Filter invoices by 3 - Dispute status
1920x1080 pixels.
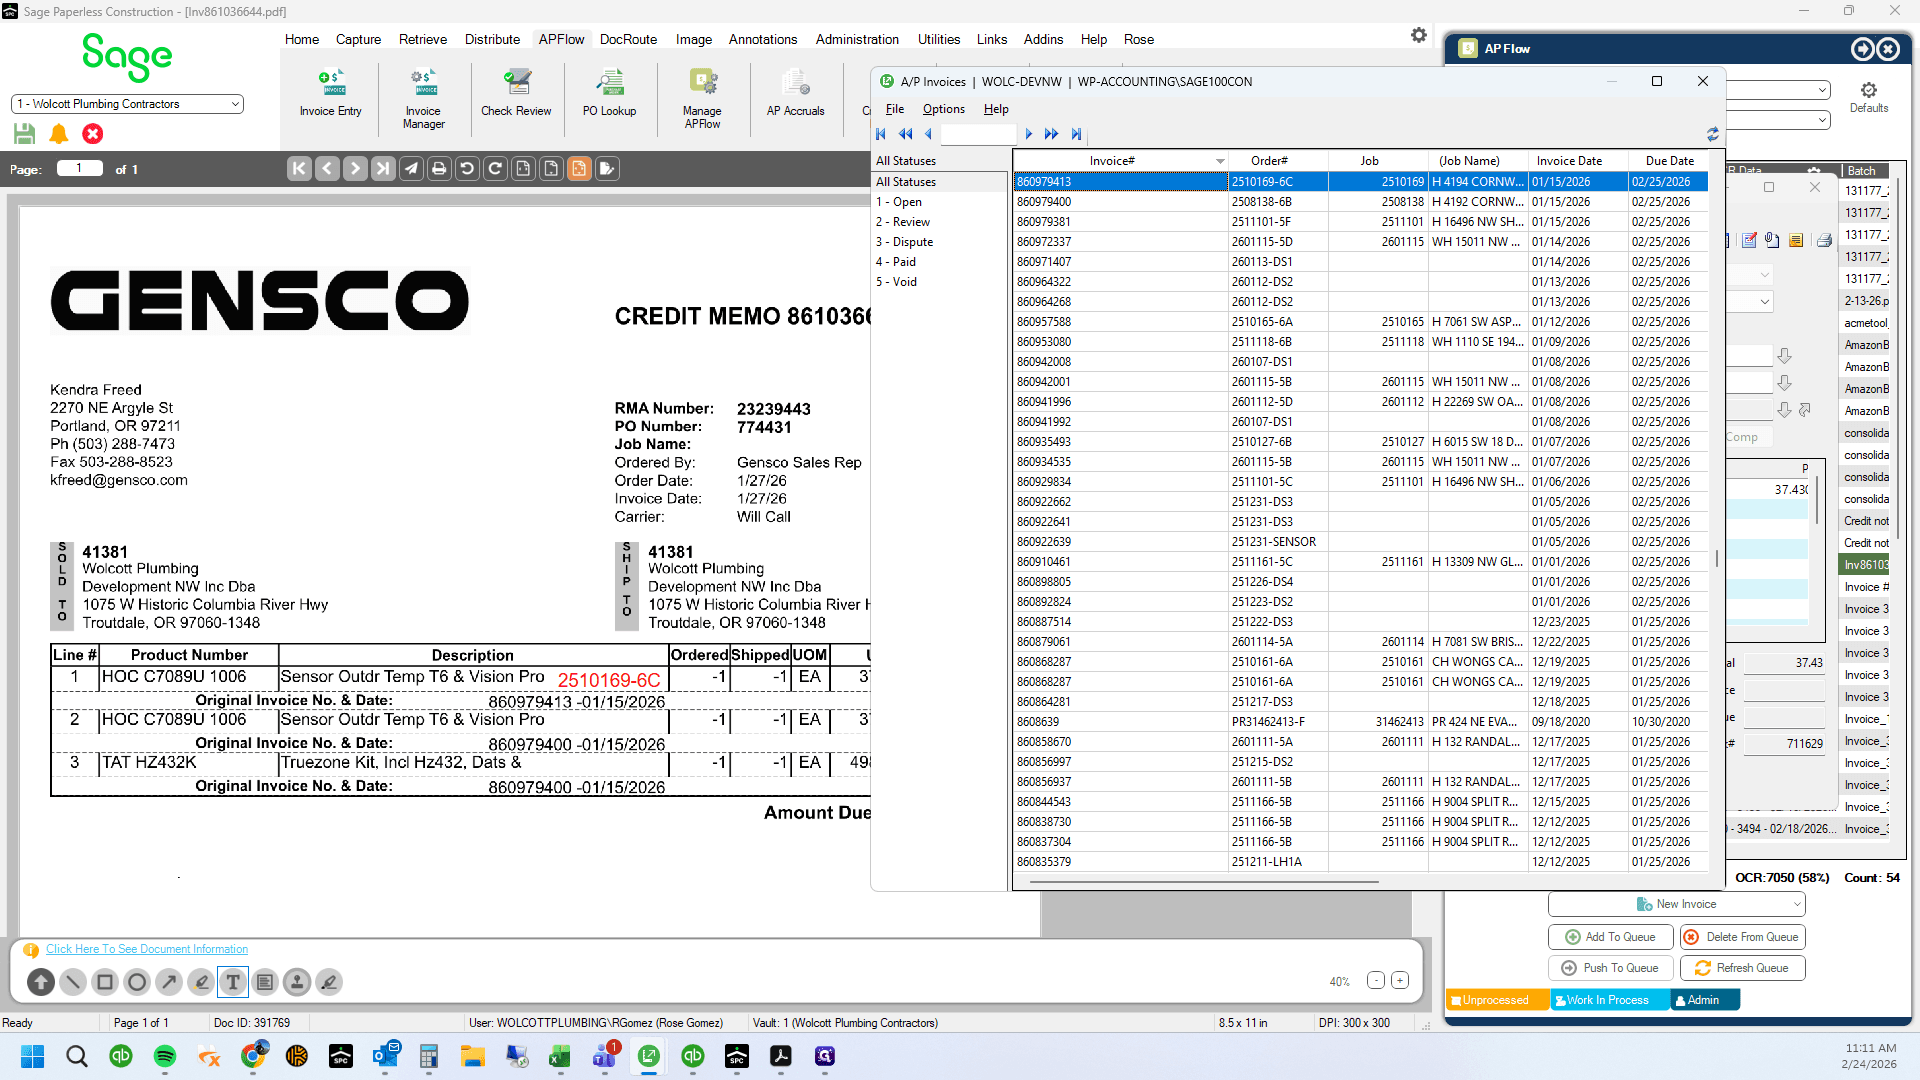[905, 242]
